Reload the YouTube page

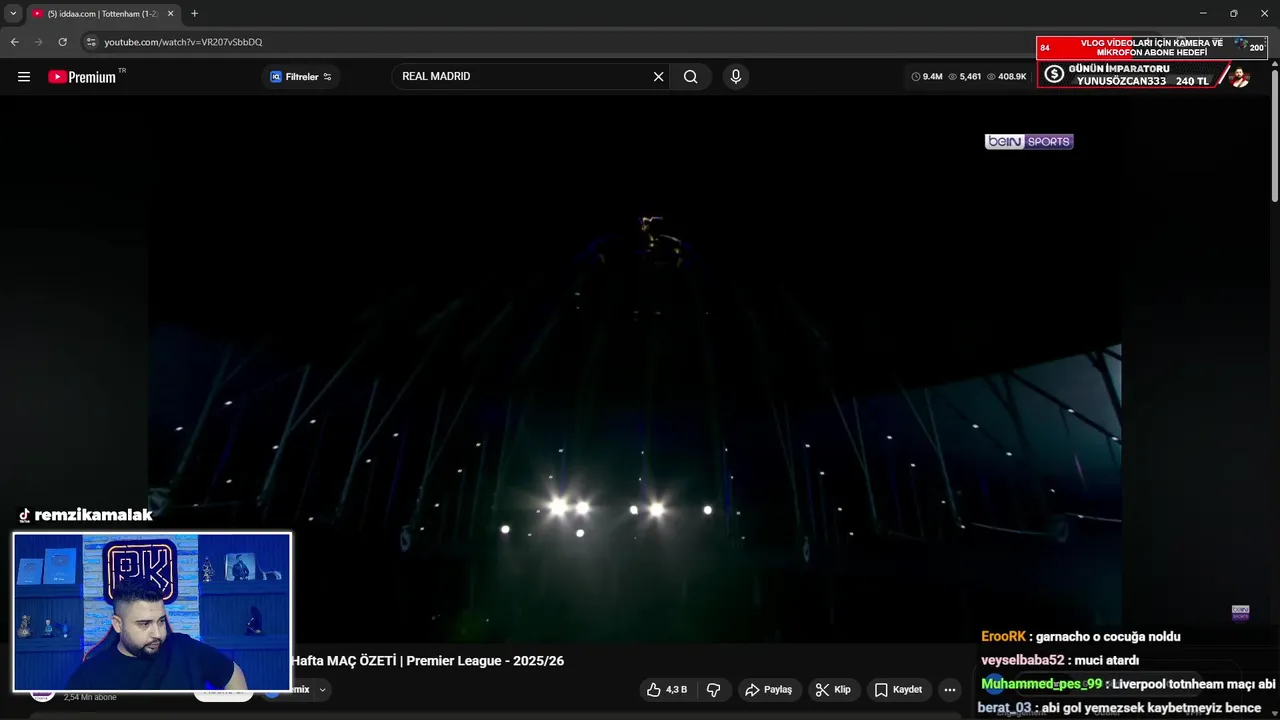click(63, 42)
